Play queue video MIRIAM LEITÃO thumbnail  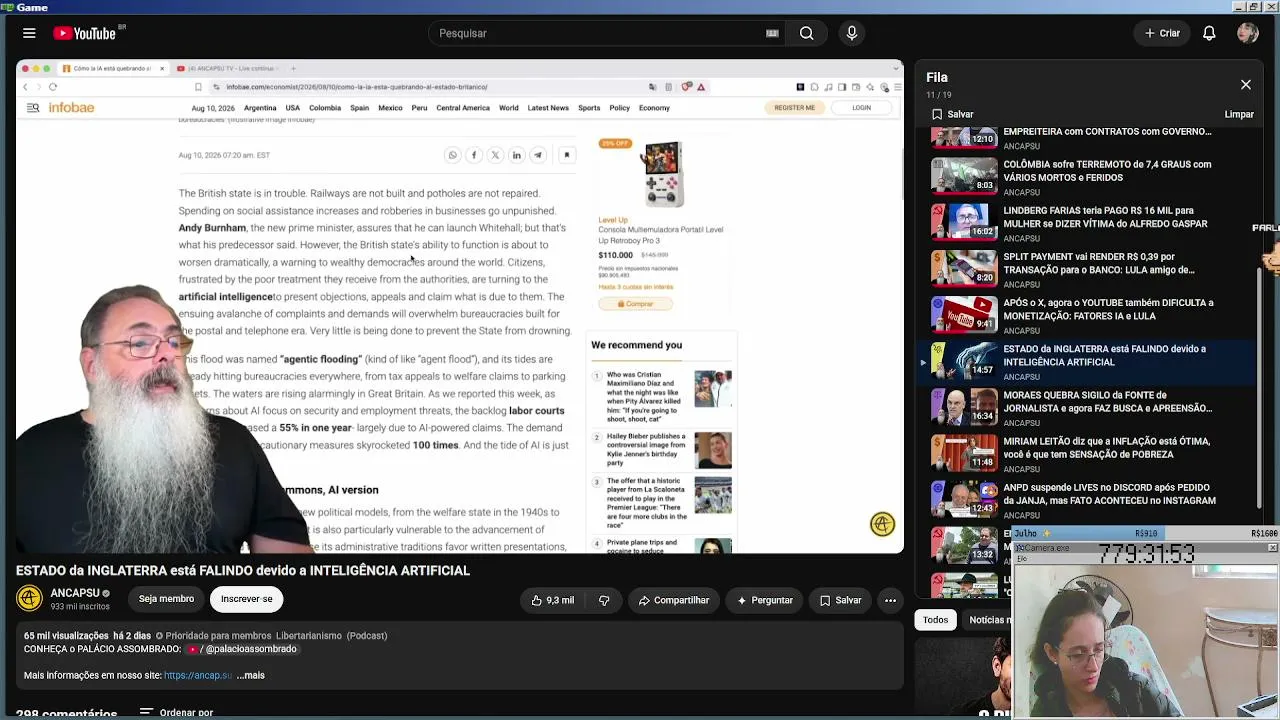click(964, 452)
